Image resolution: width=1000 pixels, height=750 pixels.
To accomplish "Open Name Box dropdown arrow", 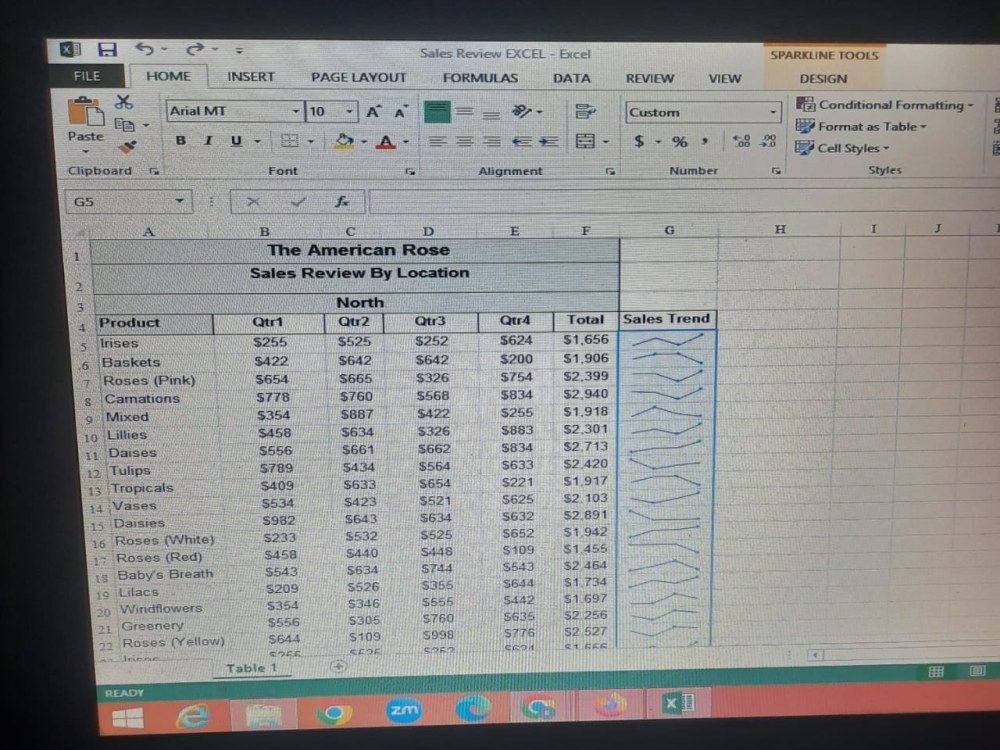I will [x=180, y=202].
